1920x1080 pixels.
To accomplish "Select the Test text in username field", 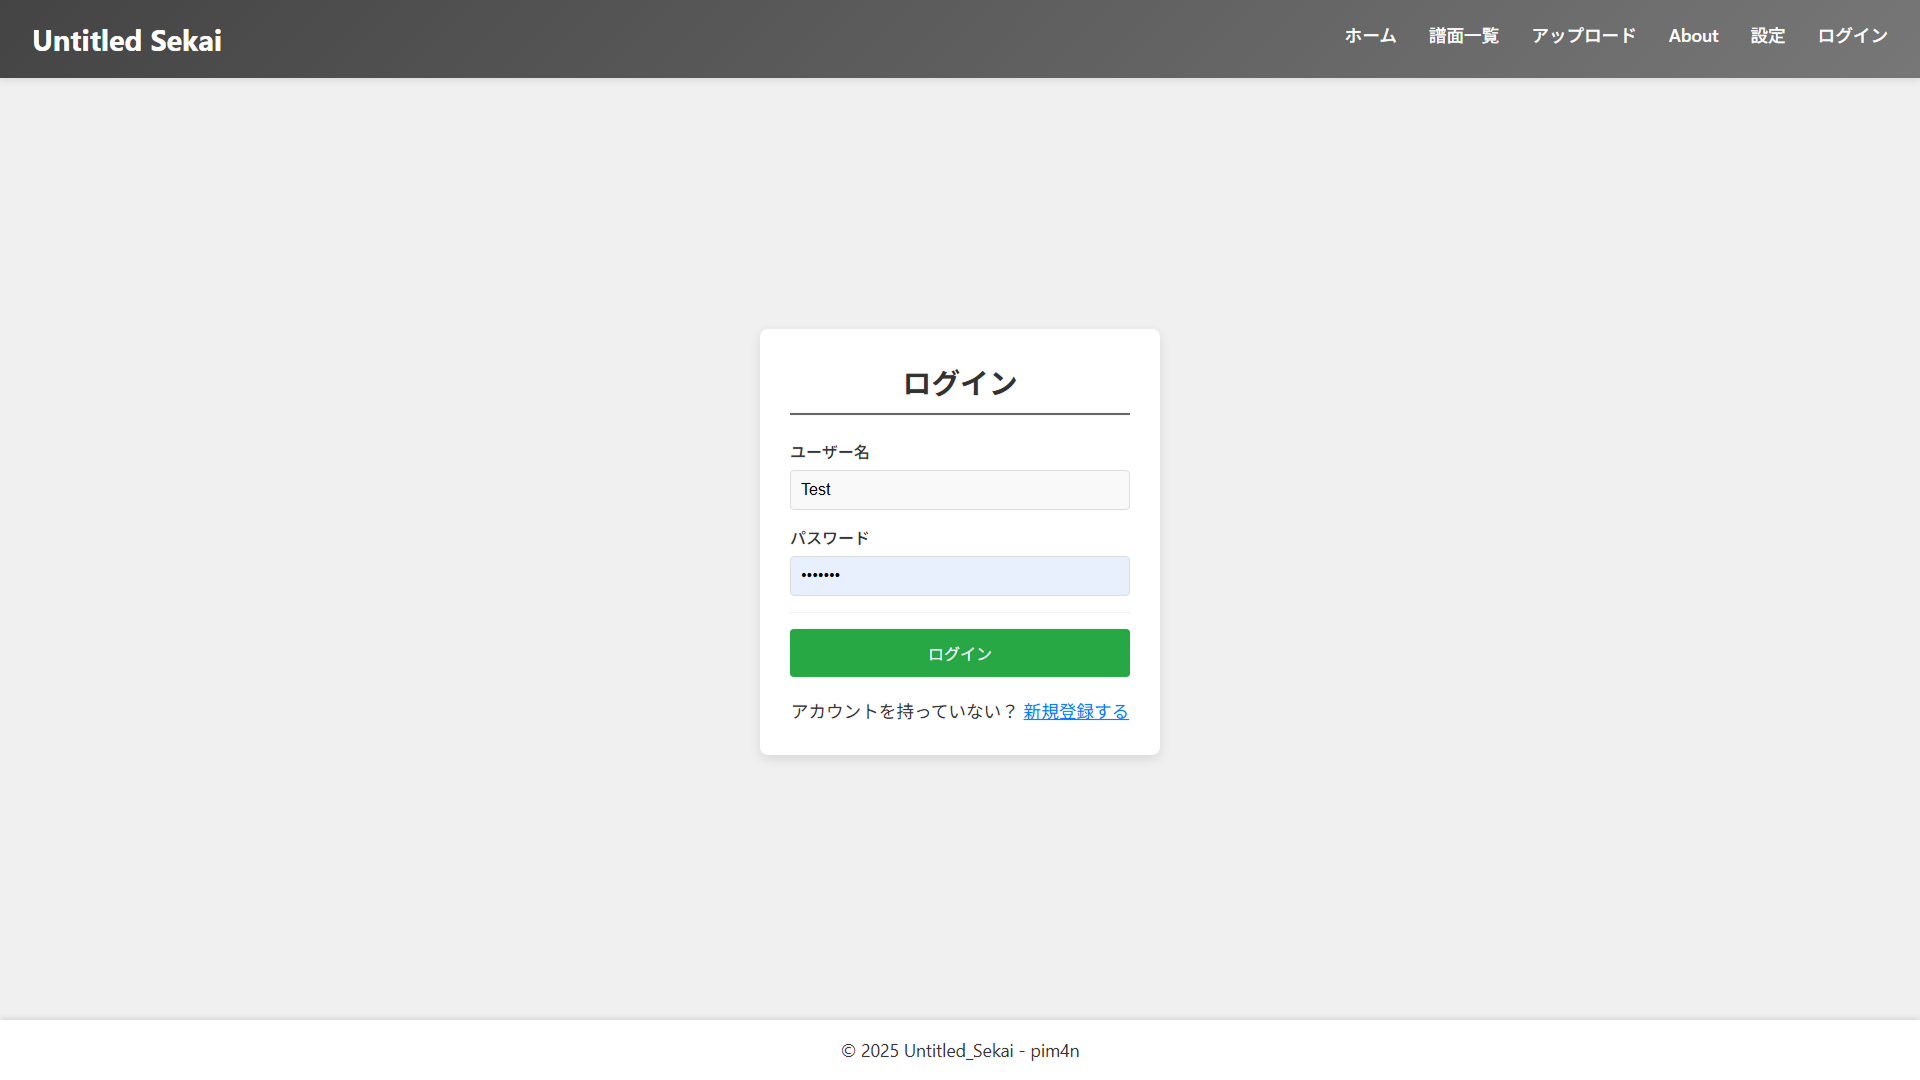I will pos(815,489).
